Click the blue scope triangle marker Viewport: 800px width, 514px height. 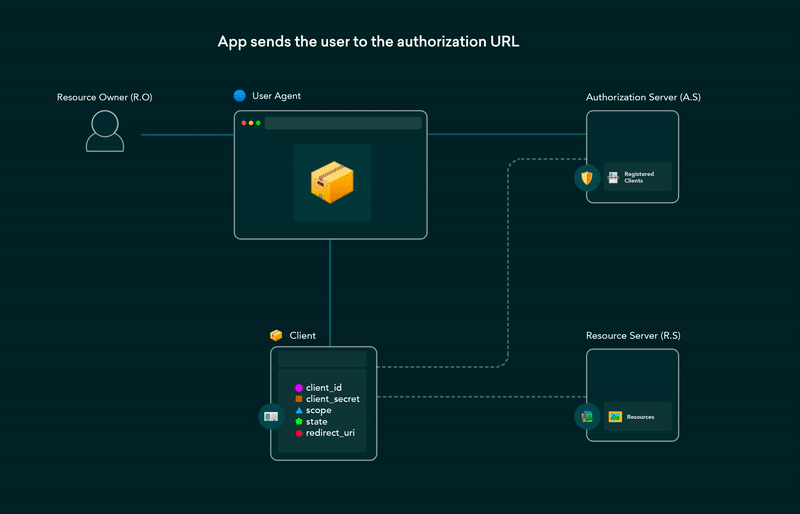coord(299,410)
